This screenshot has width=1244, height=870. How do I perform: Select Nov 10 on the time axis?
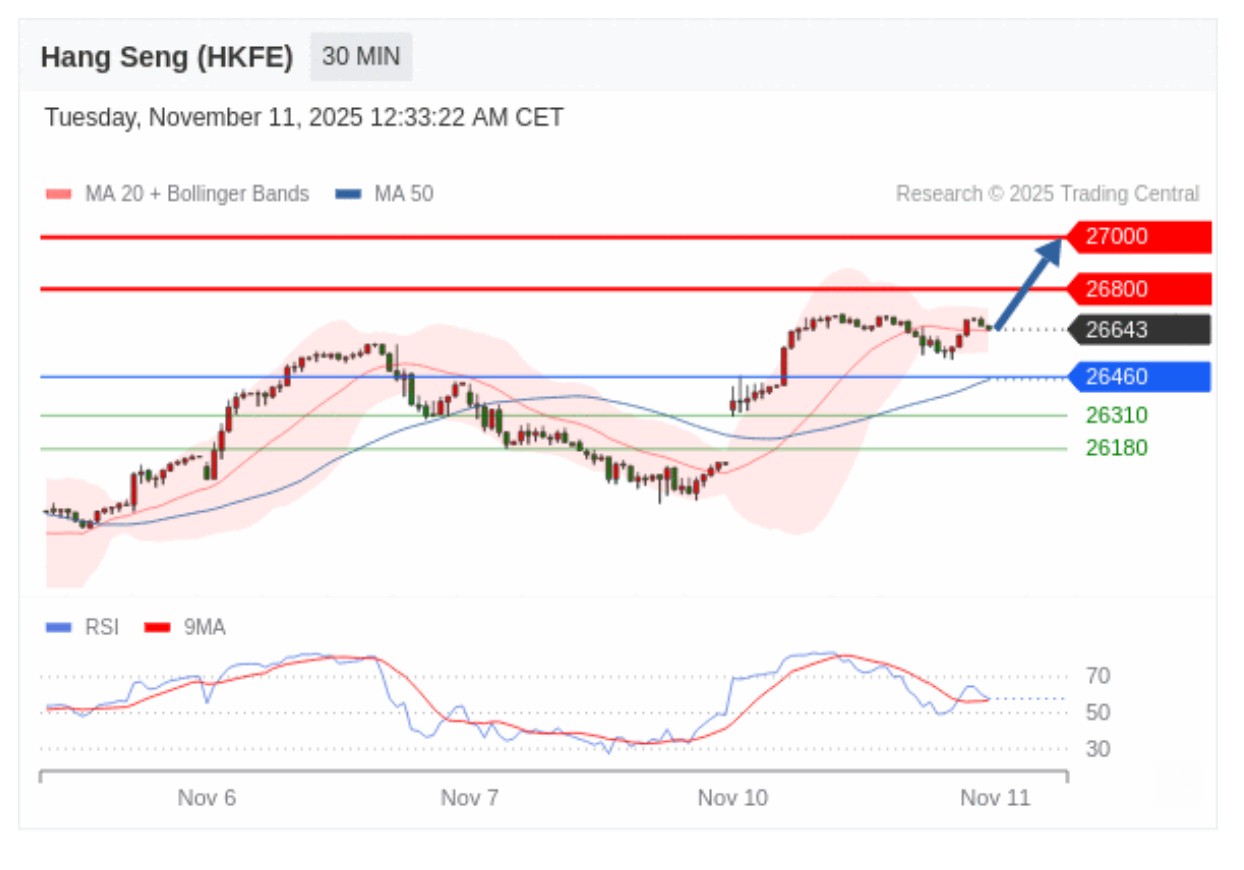[x=732, y=798]
